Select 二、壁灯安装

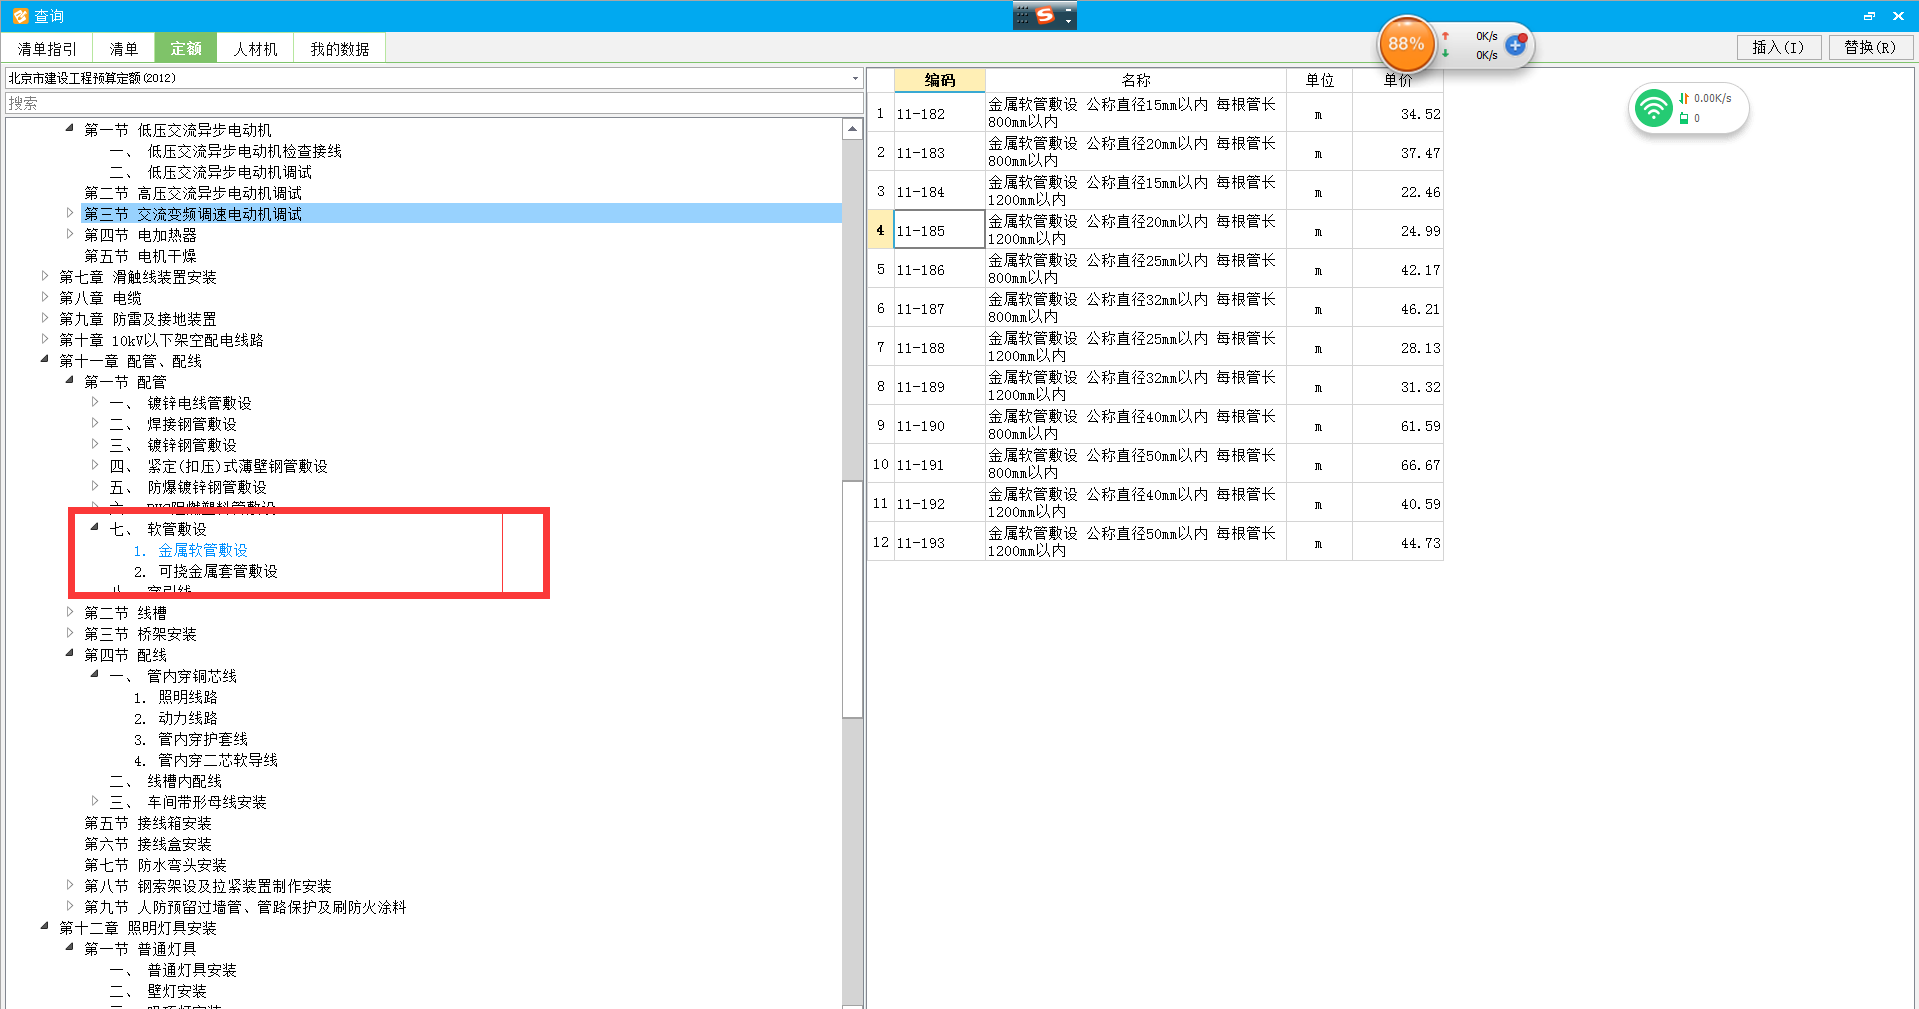158,991
